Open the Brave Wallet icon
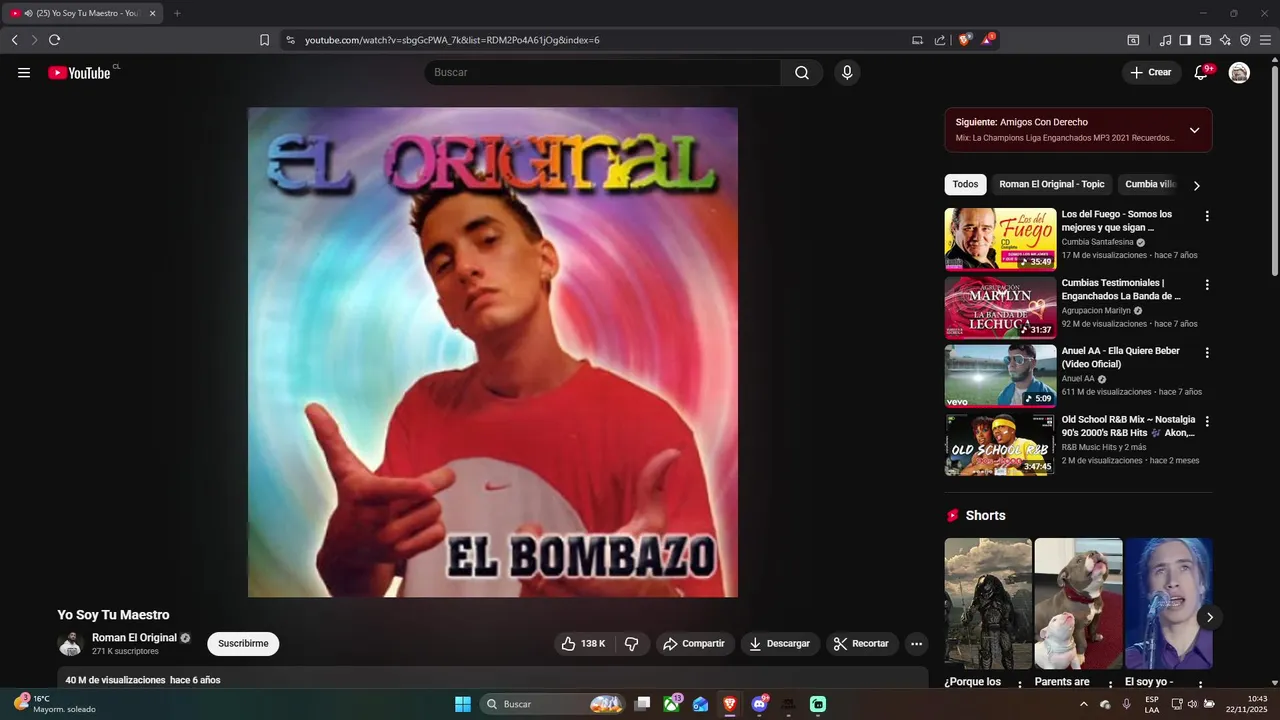Image resolution: width=1280 pixels, height=720 pixels. click(x=1205, y=40)
